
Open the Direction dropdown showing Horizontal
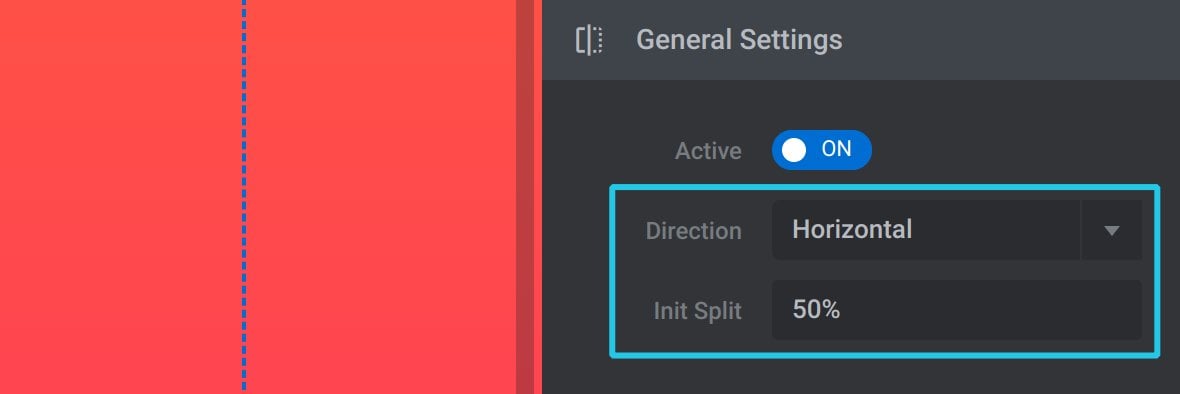(x=956, y=229)
